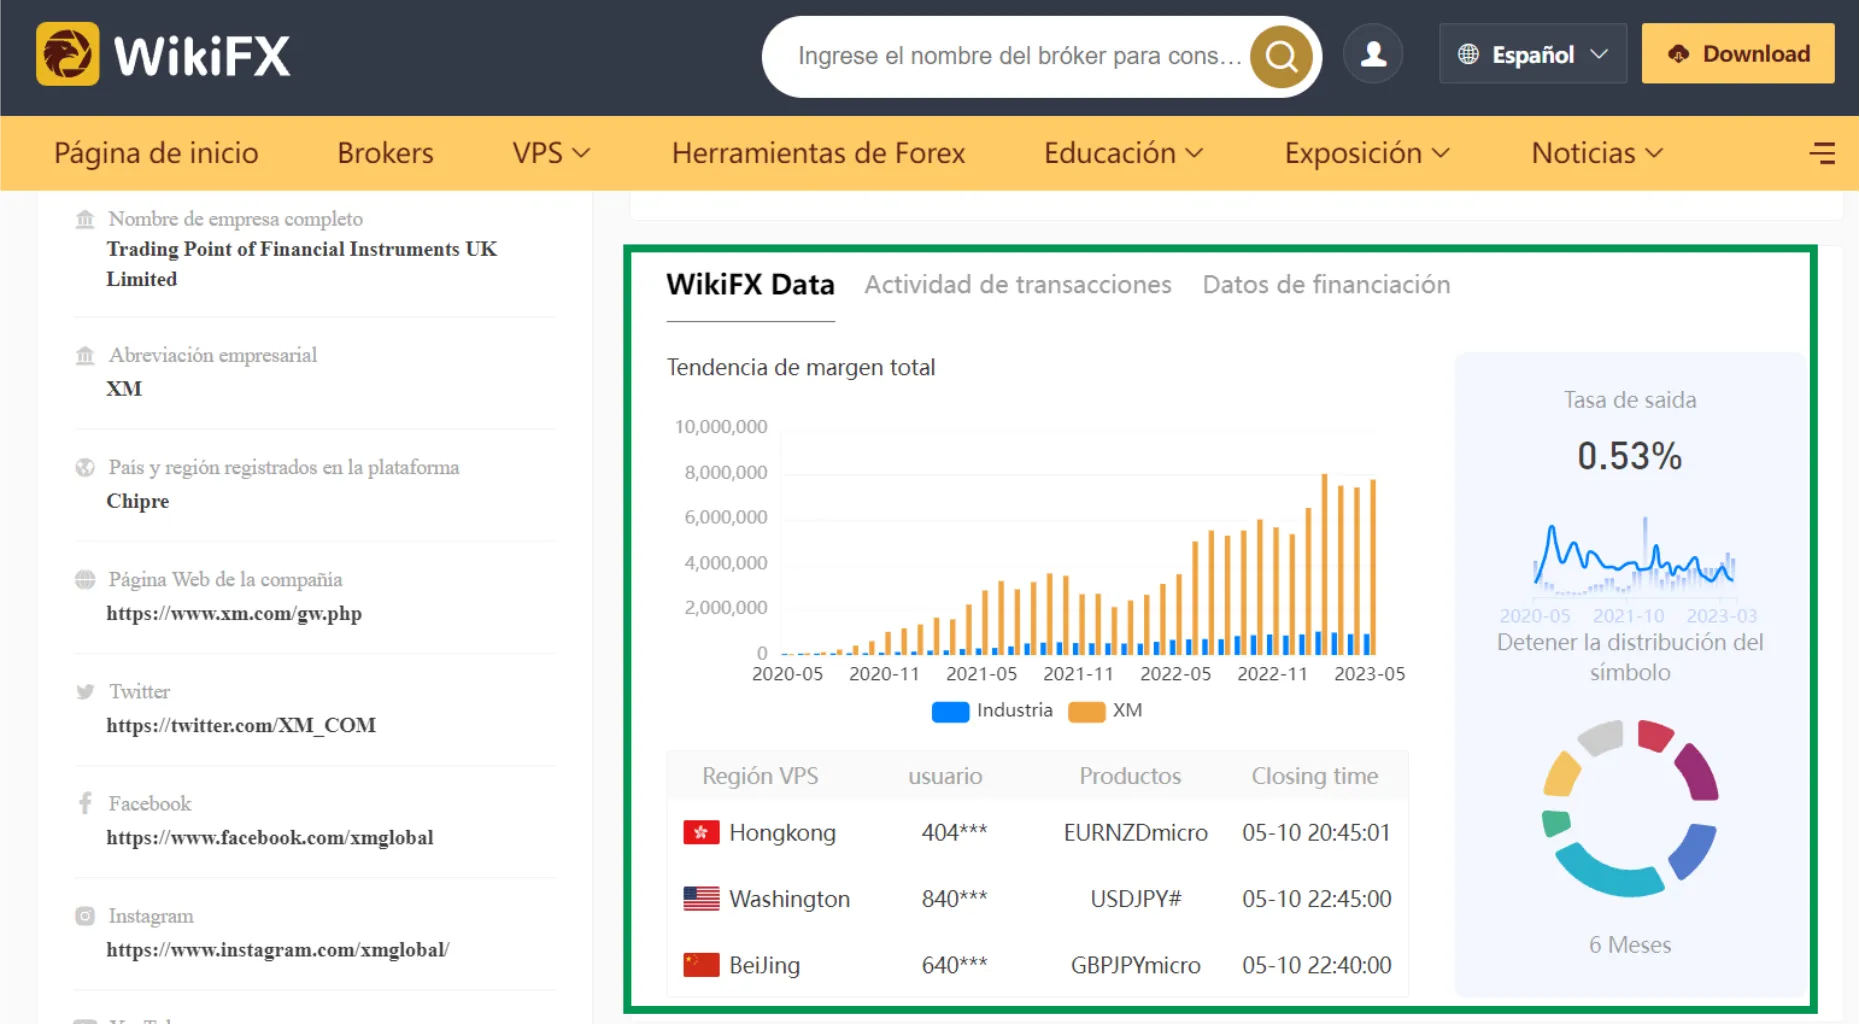Click the Productos column header
1860x1024 pixels.
coord(1130,776)
